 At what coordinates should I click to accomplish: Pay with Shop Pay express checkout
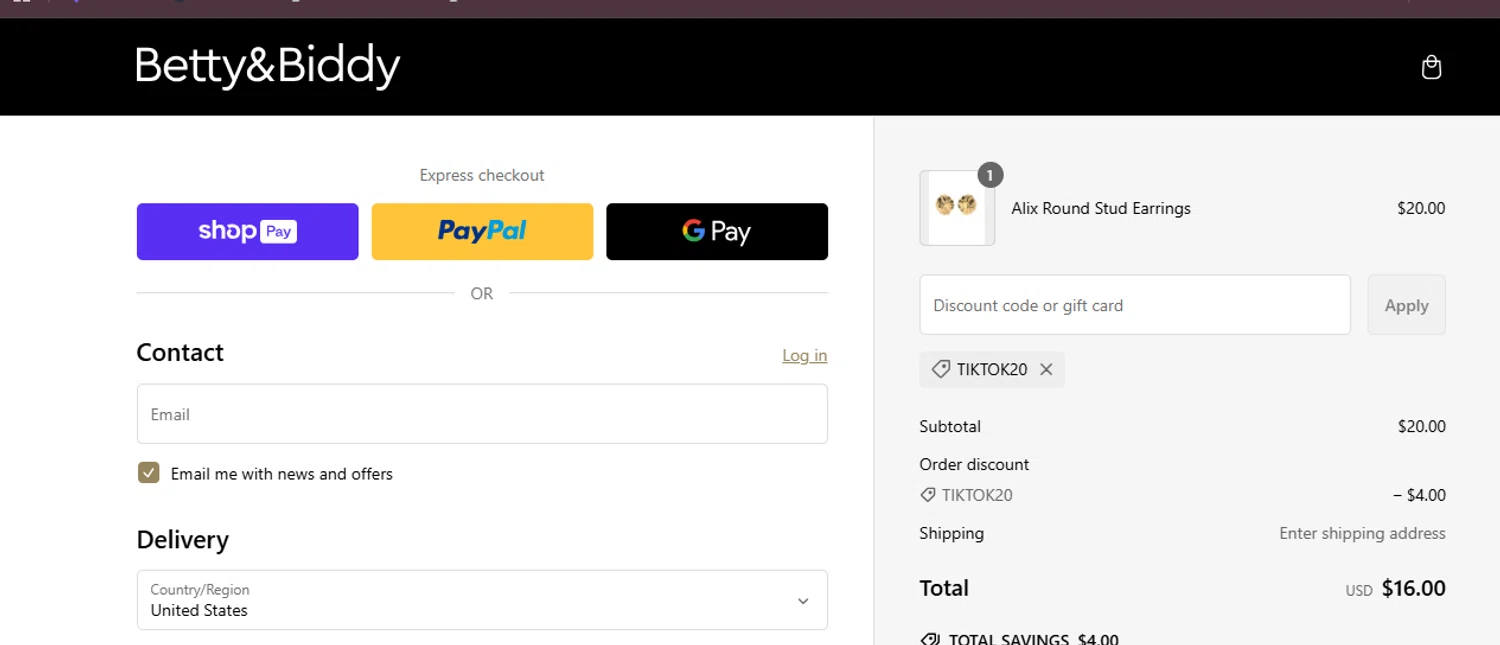point(247,232)
